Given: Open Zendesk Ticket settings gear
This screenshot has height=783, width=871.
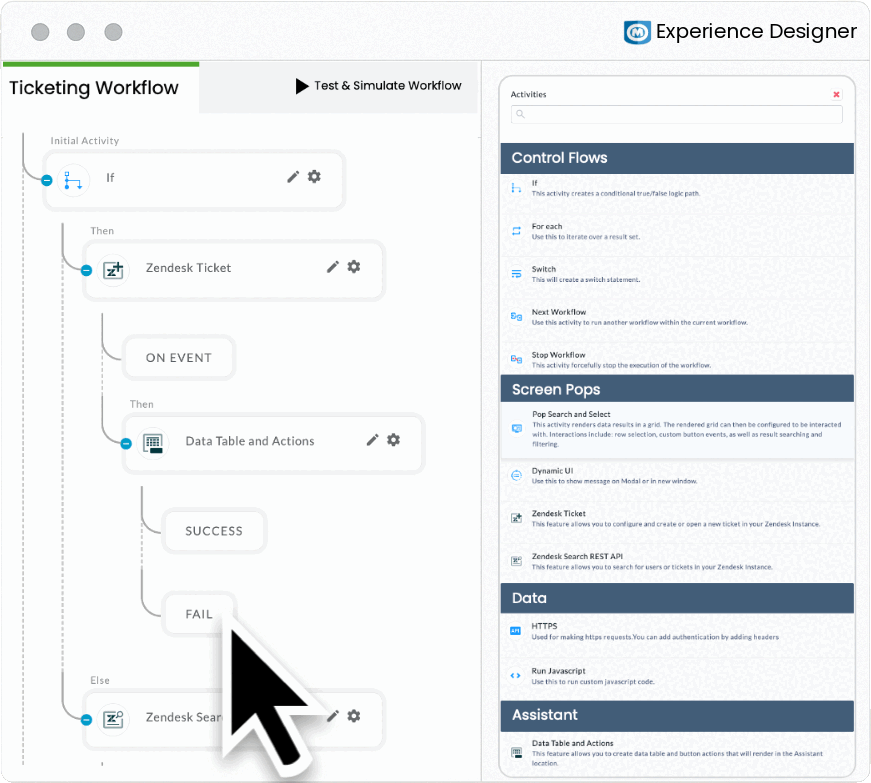Looking at the screenshot, I should pos(354,267).
